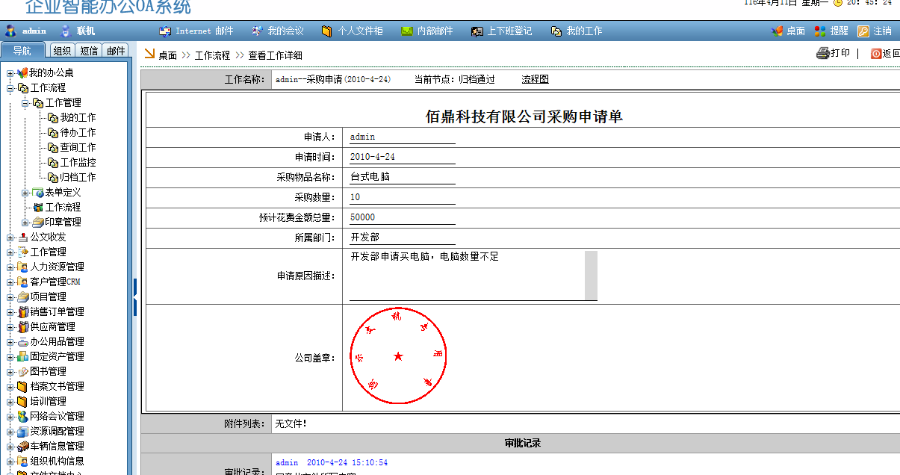Click the sidebar collapse handle
The width and height of the screenshot is (900, 475).
[x=134, y=297]
